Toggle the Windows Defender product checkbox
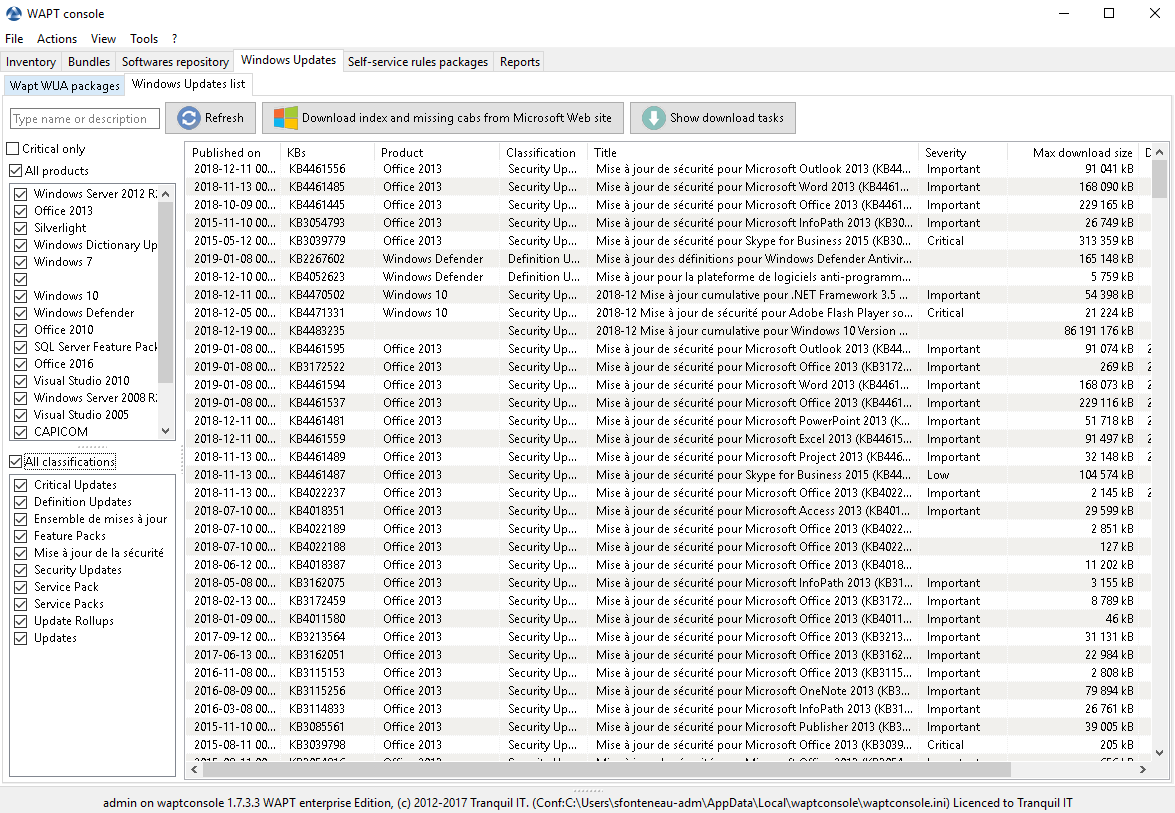The height and width of the screenshot is (813, 1175). [x=20, y=312]
